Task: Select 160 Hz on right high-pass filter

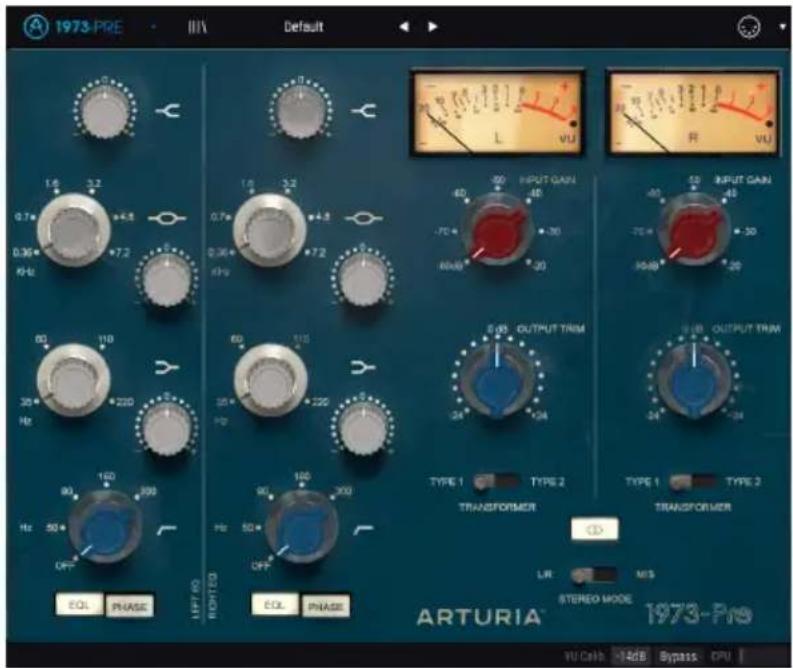Action: coord(302,478)
